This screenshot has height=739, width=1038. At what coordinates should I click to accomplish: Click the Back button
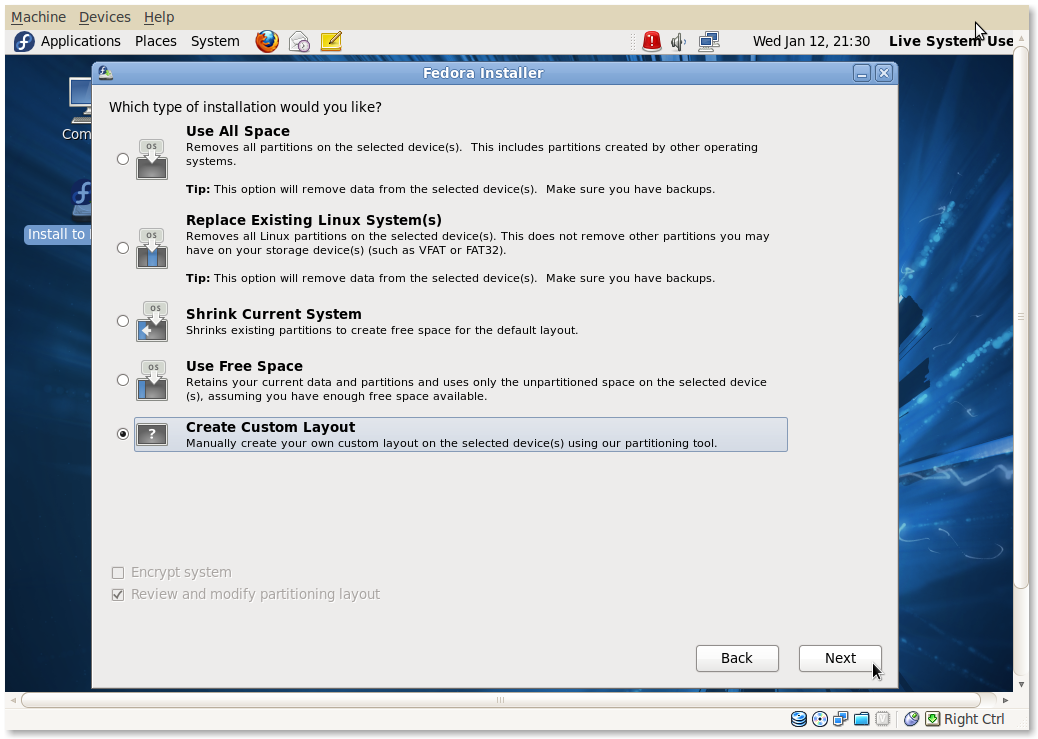tap(737, 658)
